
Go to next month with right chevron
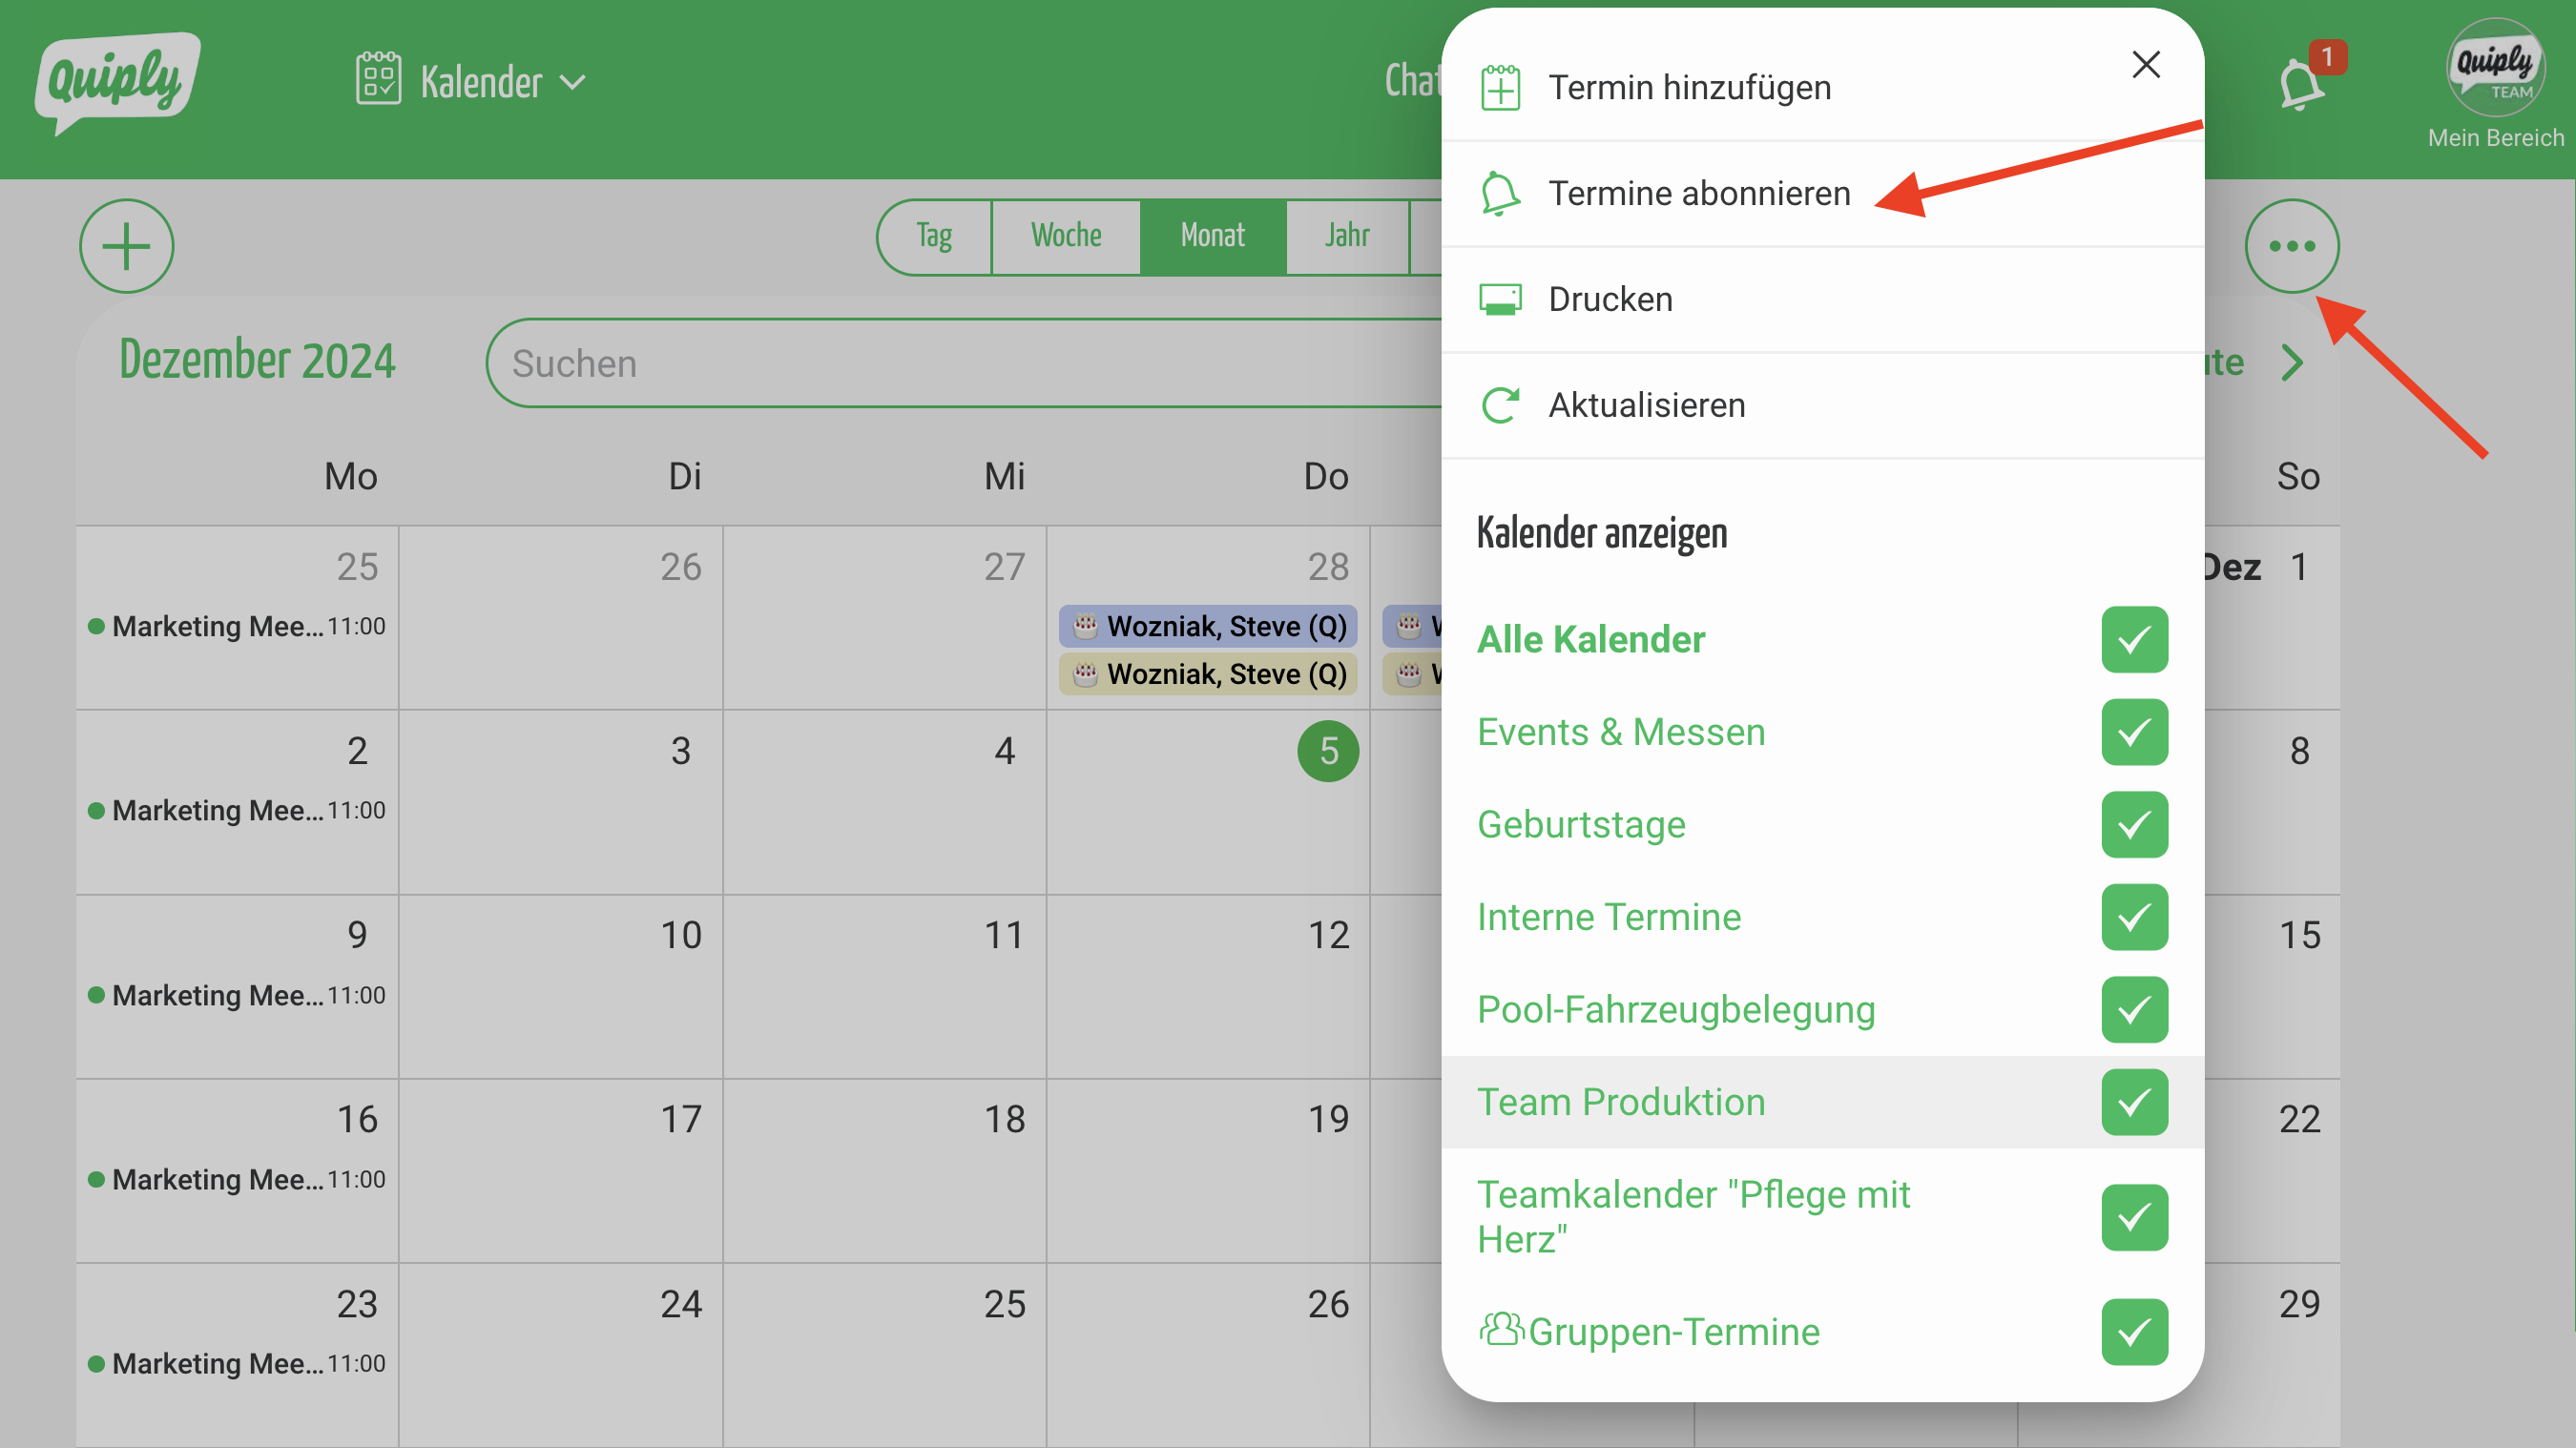[x=2292, y=363]
